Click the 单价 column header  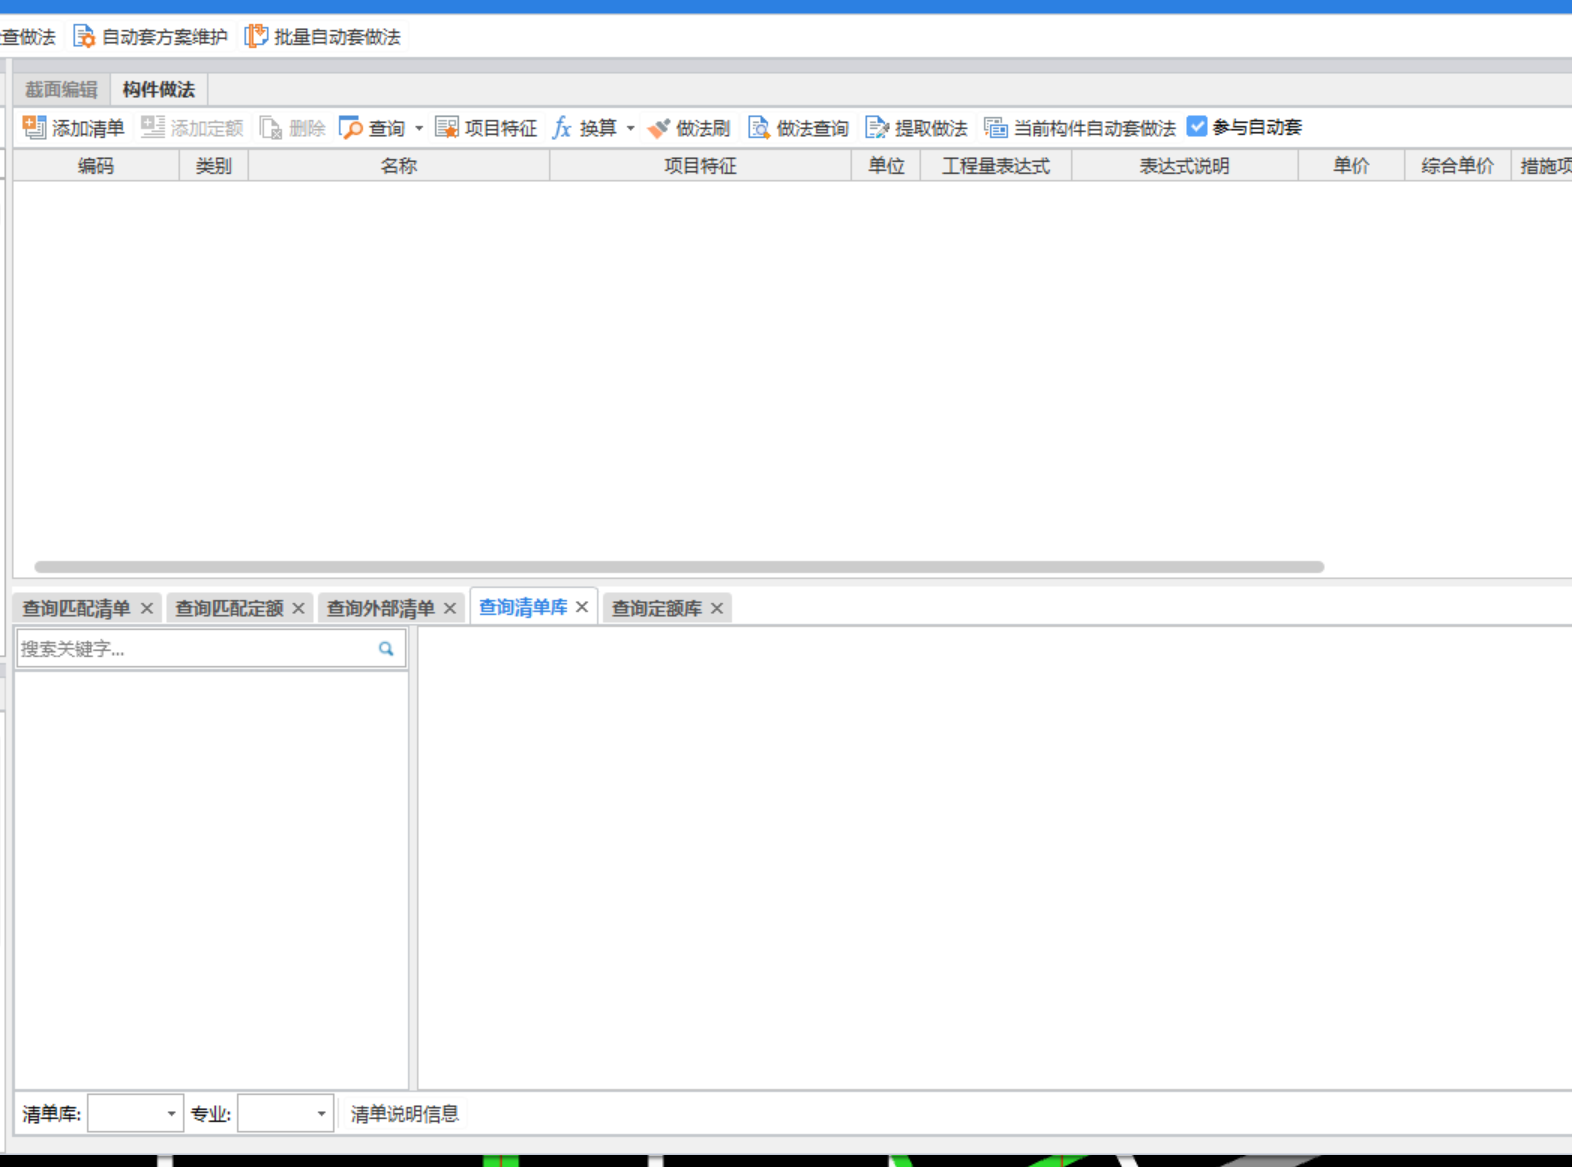[x=1351, y=166]
